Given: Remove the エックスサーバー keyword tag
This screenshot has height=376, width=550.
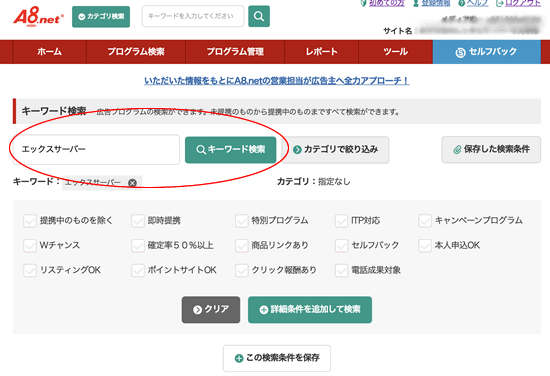Looking at the screenshot, I should 132,183.
